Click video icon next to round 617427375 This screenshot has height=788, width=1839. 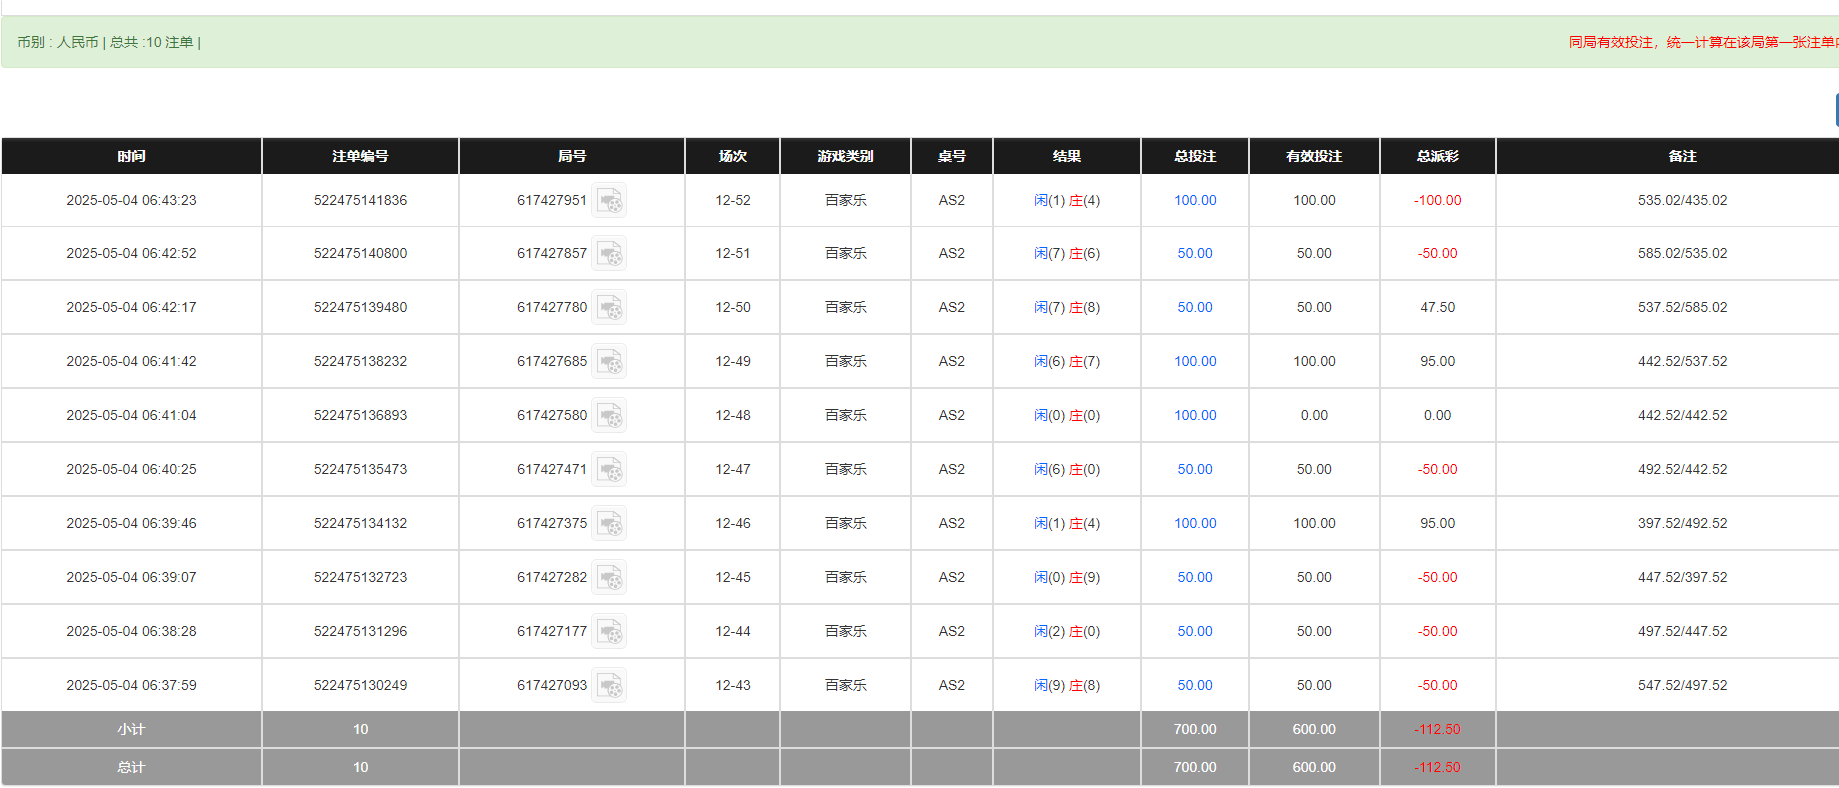coord(608,524)
